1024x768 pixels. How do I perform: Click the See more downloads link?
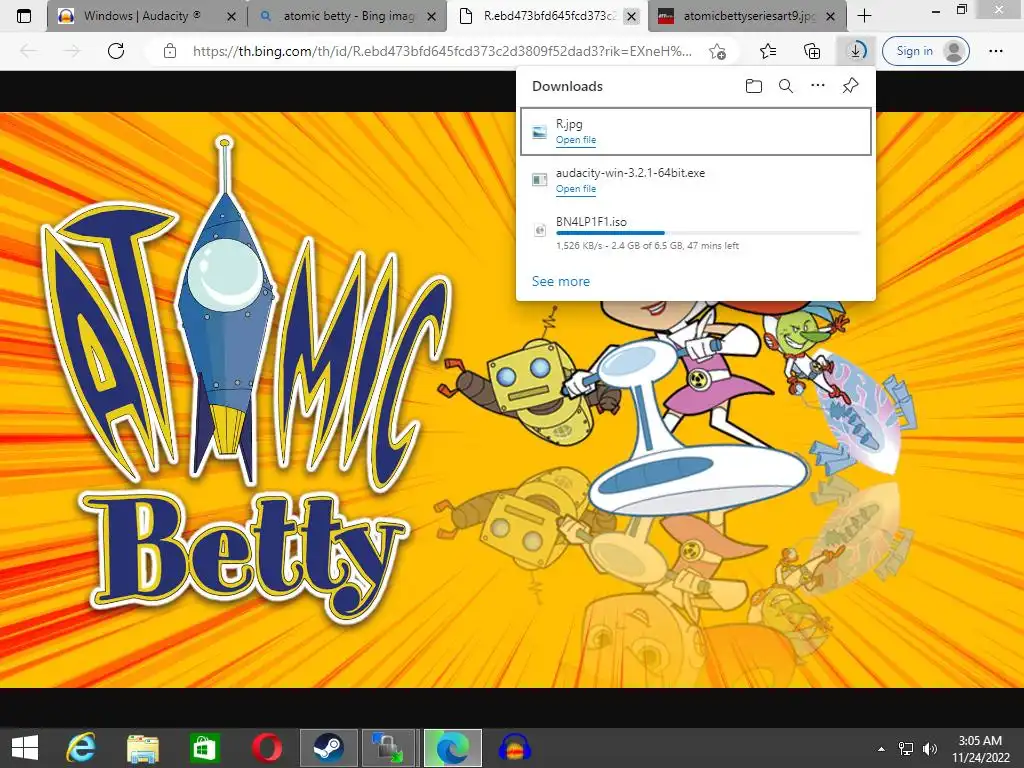pos(560,281)
